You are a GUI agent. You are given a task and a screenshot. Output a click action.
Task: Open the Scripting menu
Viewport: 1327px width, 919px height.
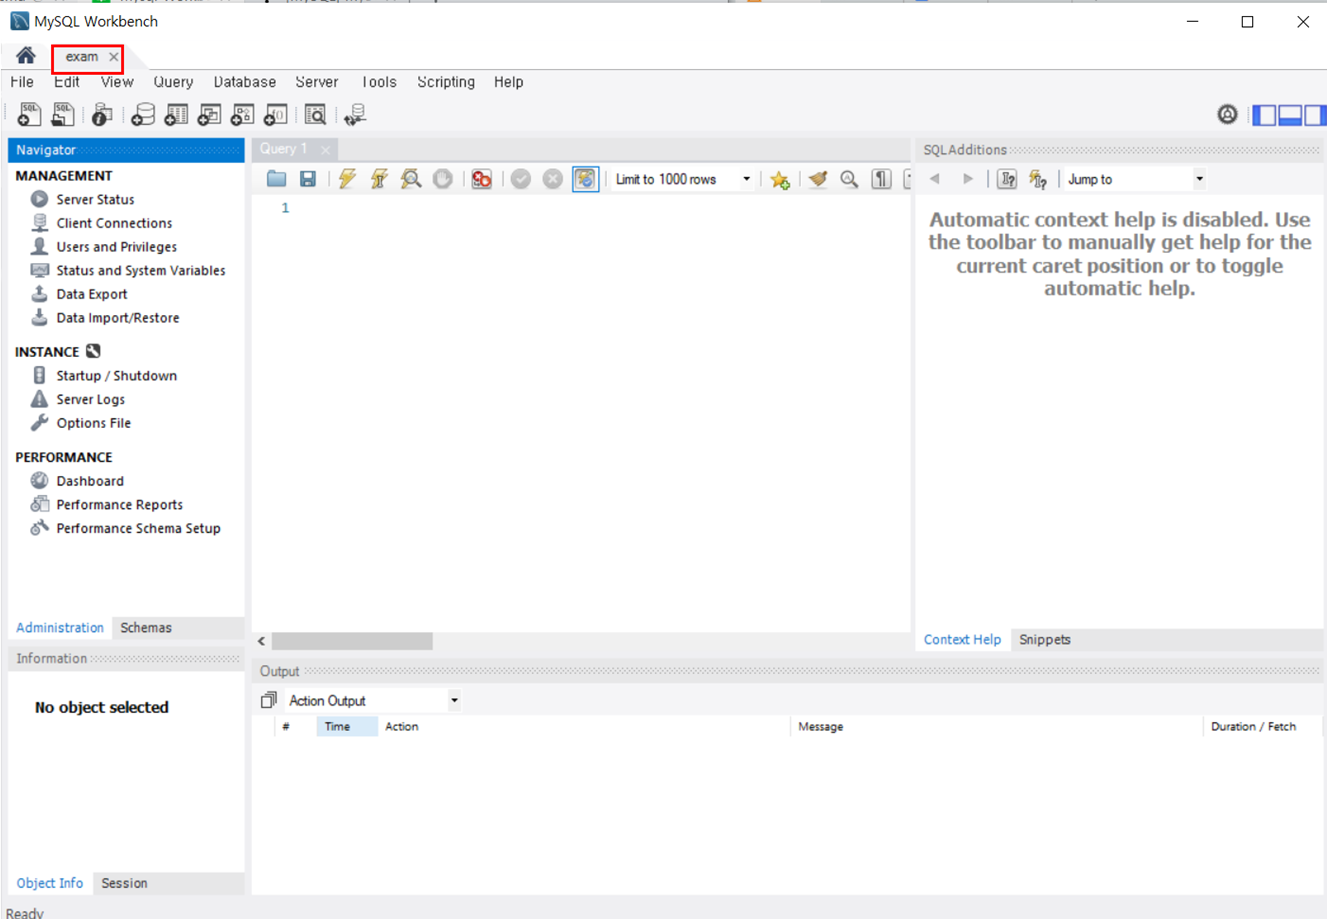tap(446, 82)
